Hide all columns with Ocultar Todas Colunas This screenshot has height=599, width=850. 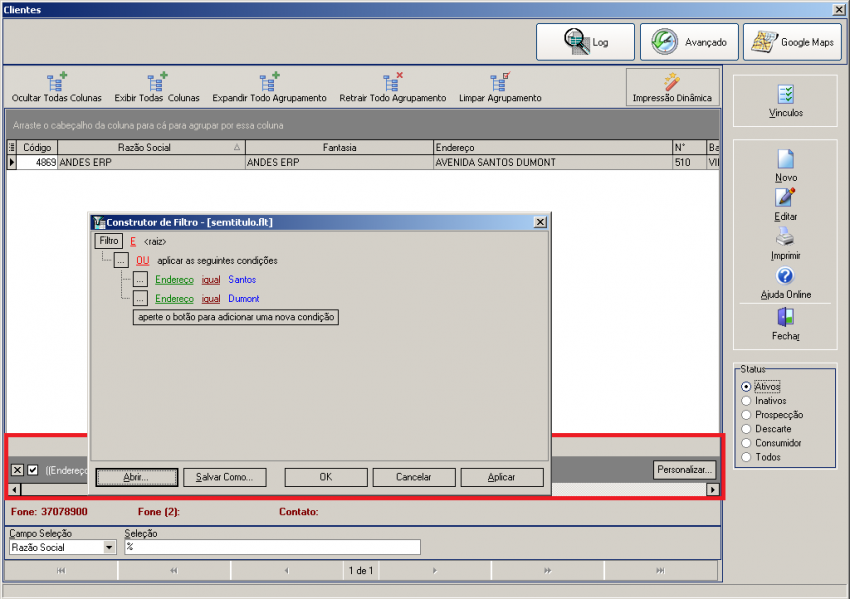56,87
